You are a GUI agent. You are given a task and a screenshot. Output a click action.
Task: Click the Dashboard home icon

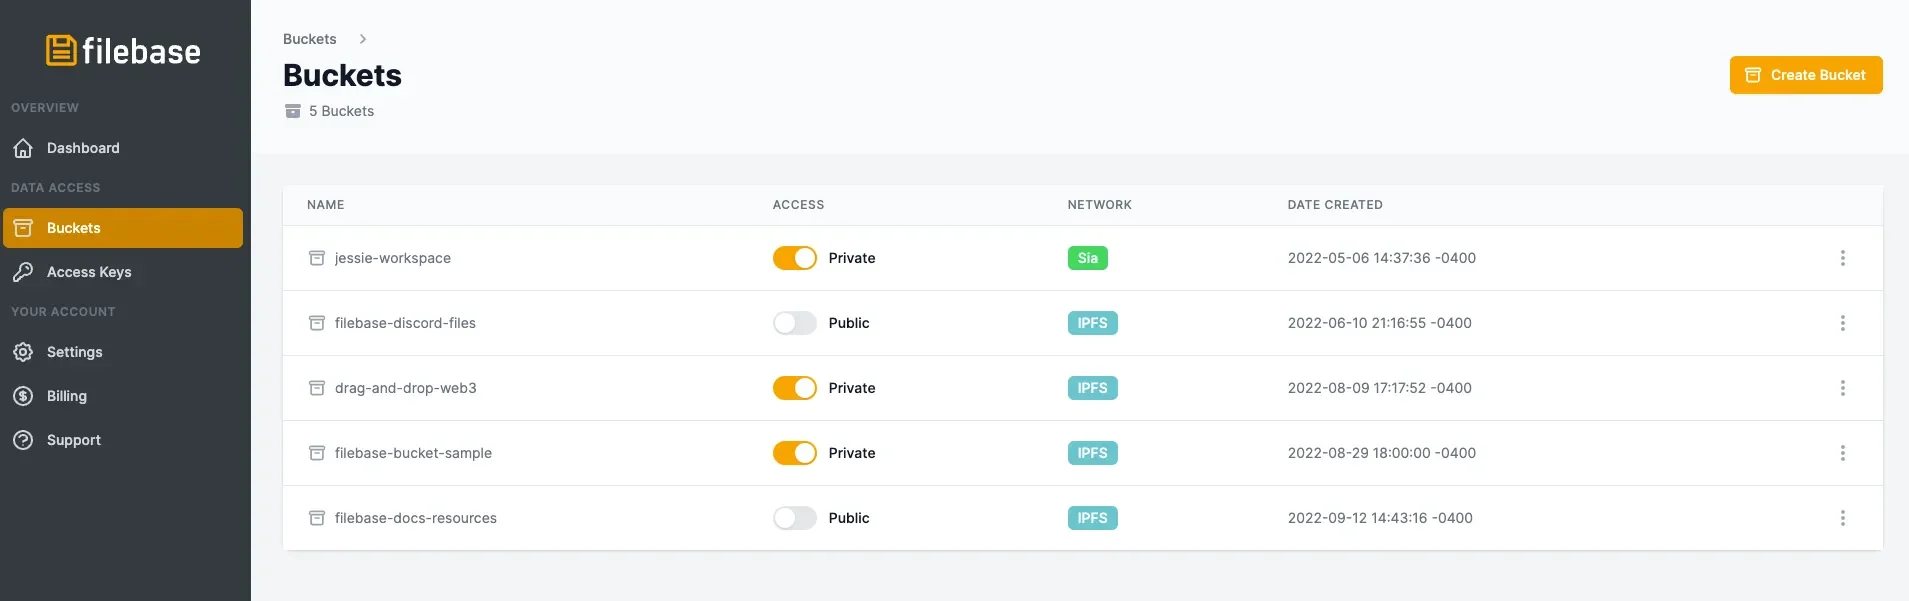tap(23, 148)
